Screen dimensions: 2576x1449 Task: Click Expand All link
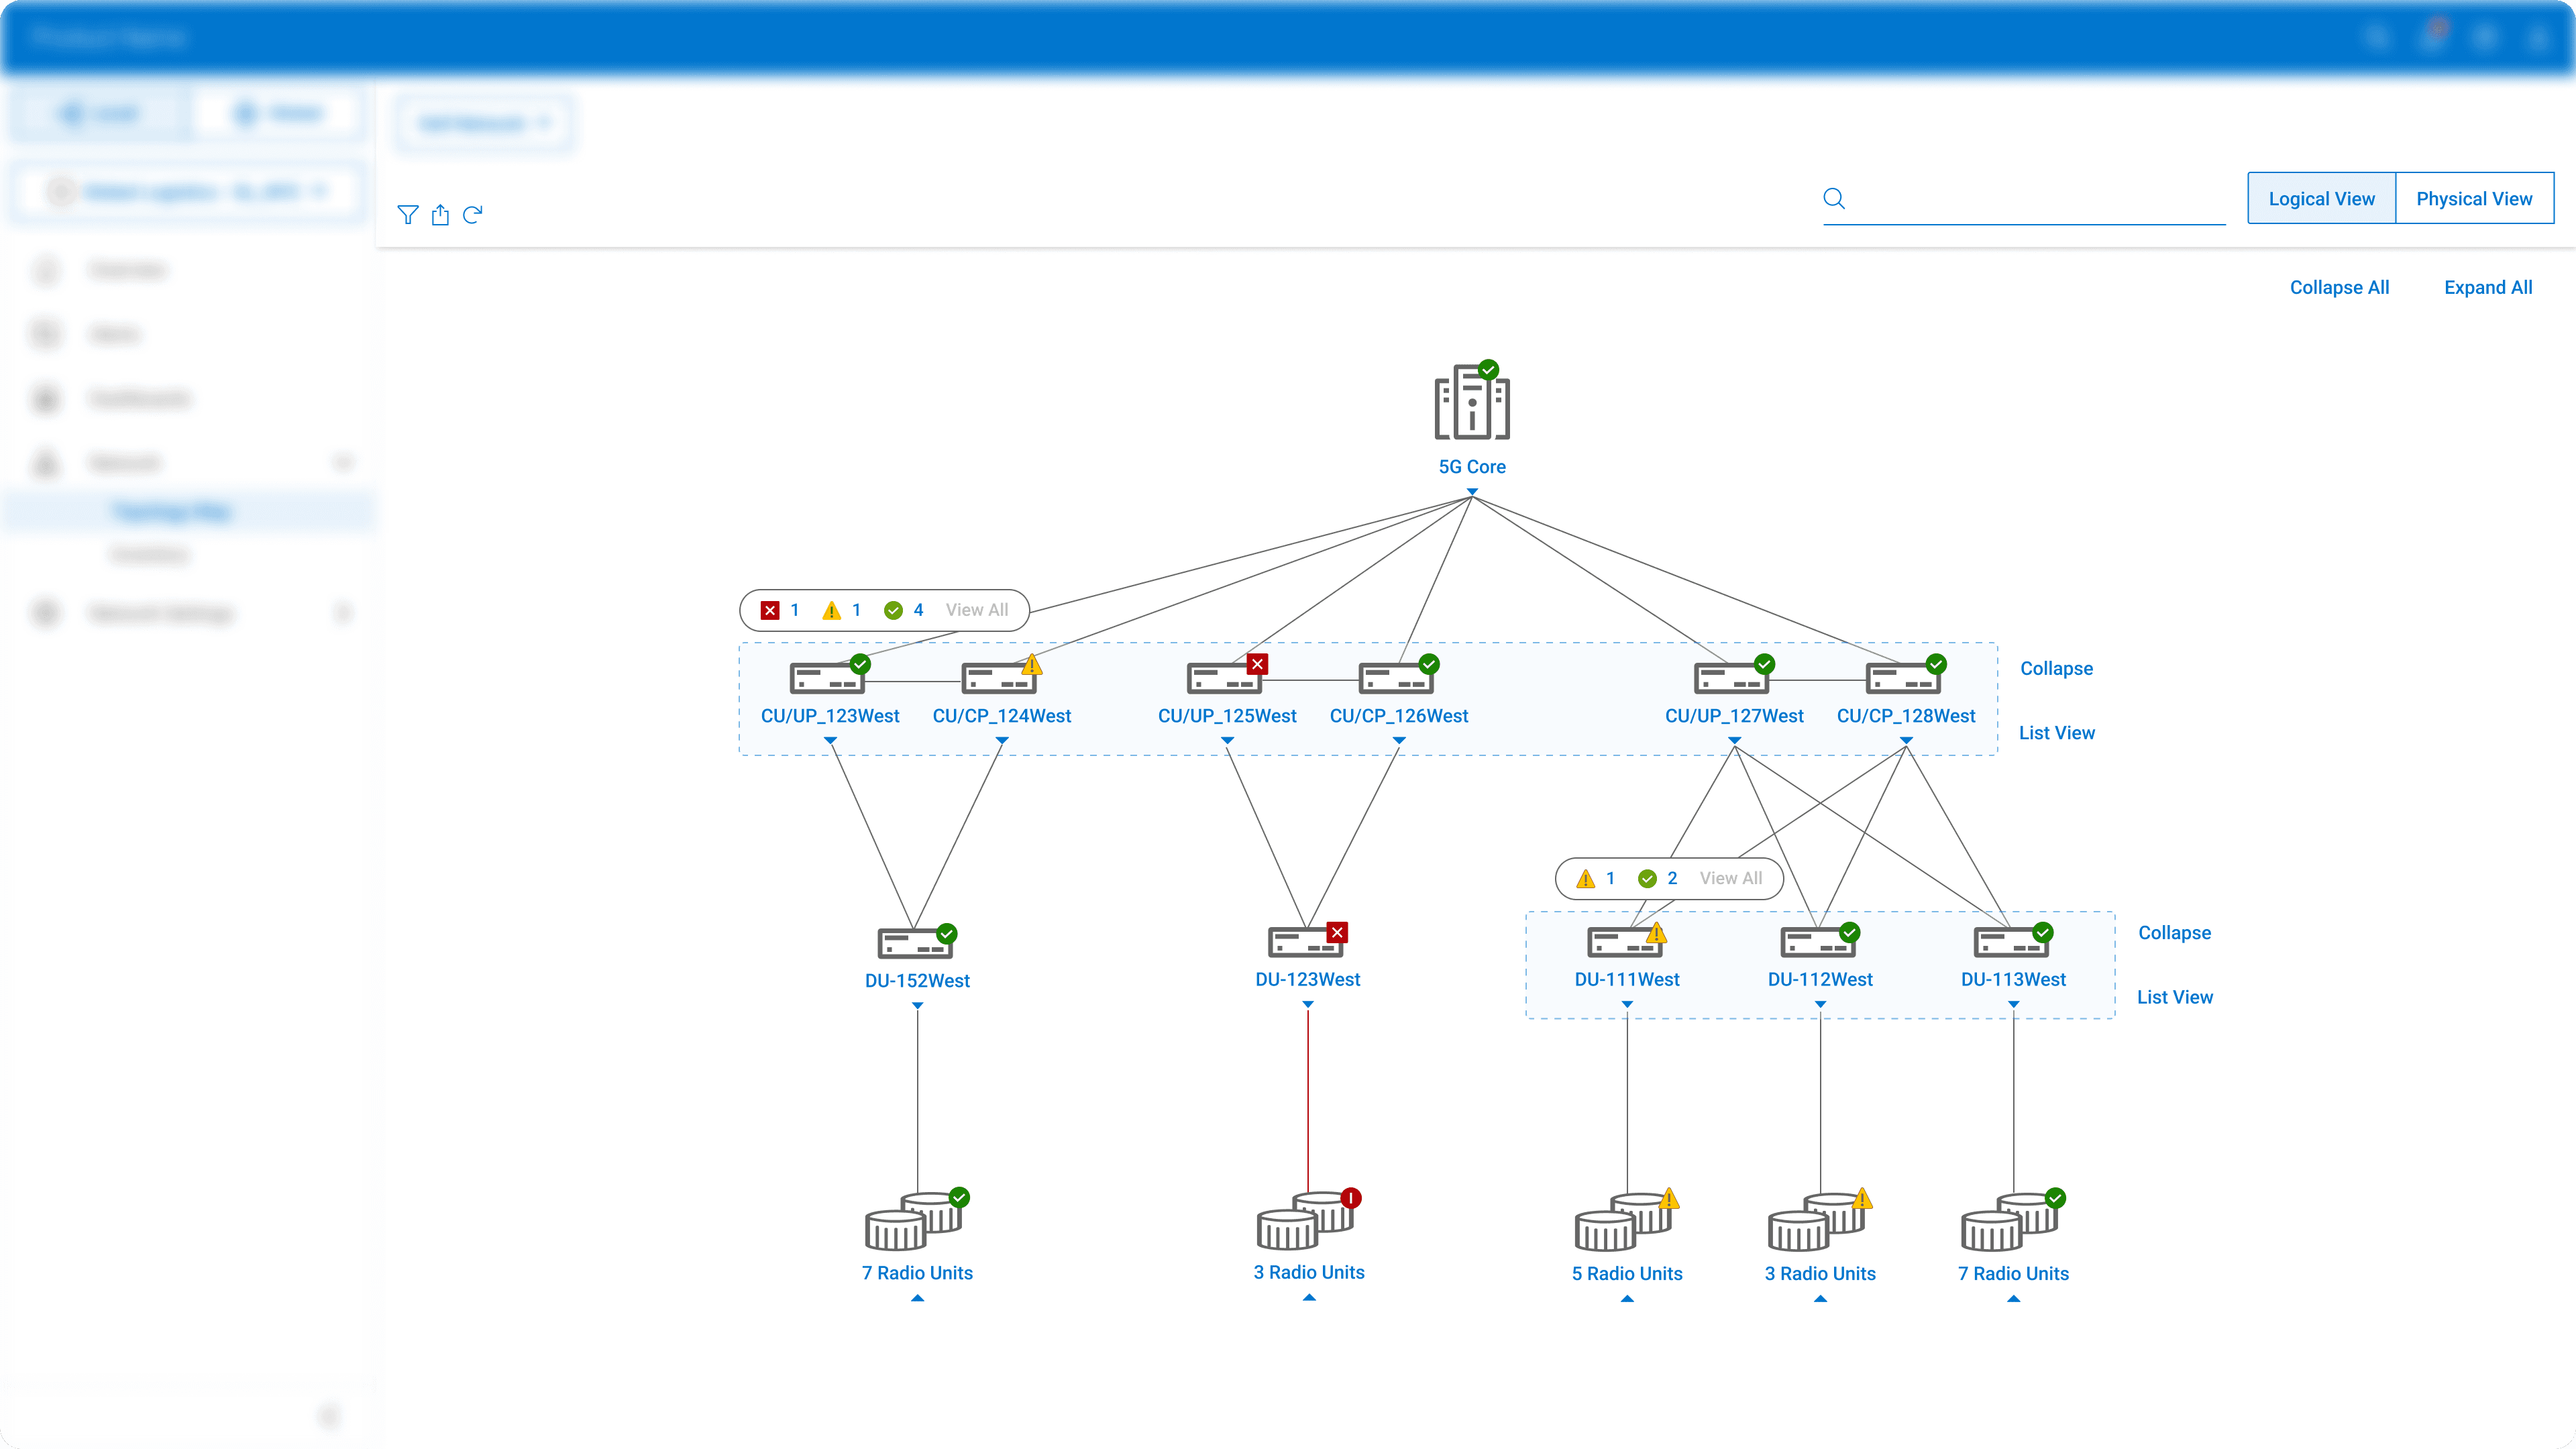2488,287
